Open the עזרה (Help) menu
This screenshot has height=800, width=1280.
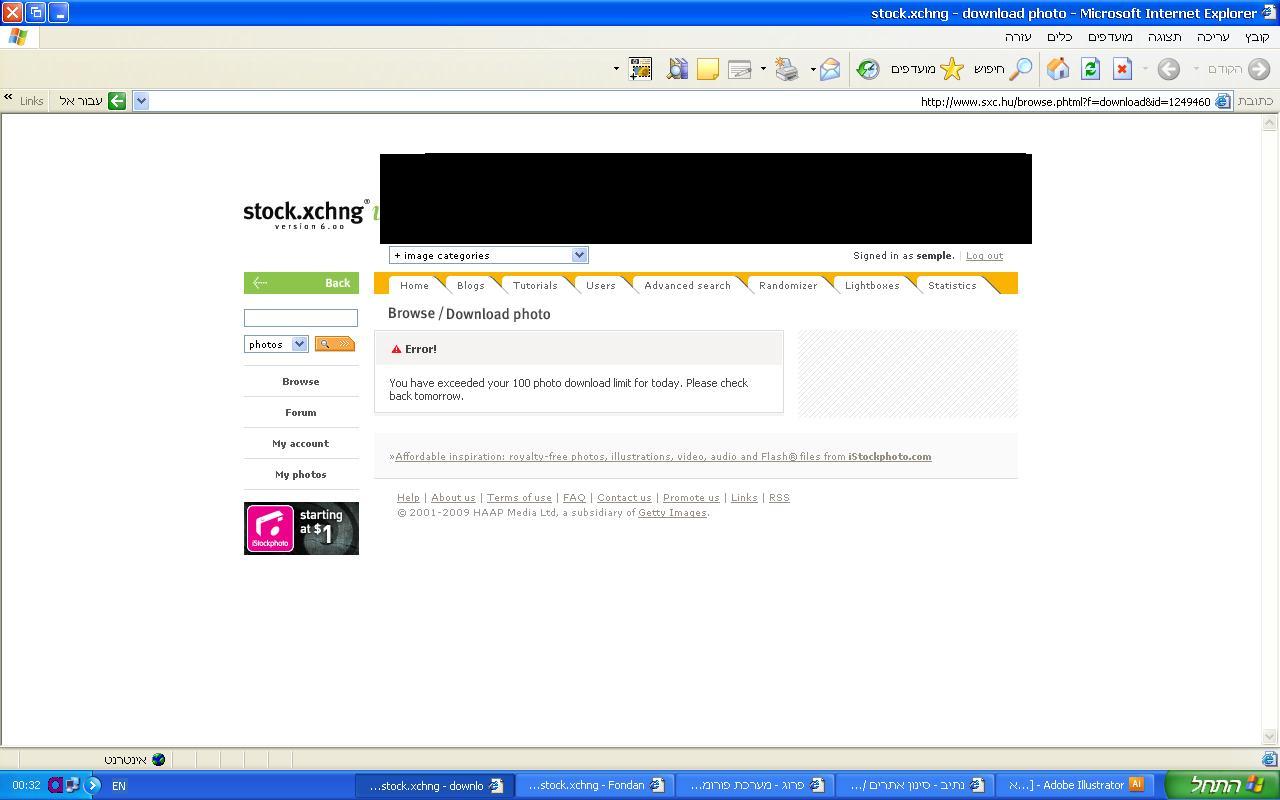1018,37
